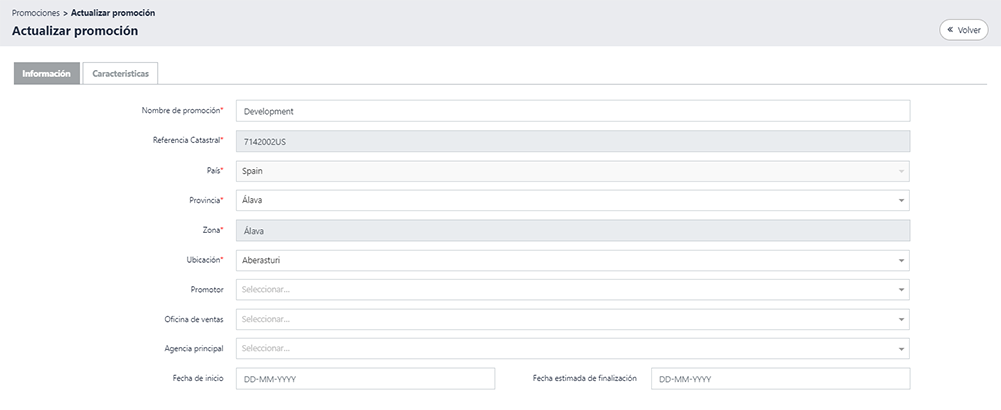Click the Agencia principal dropdown arrow
The width and height of the screenshot is (1001, 410).
click(901, 349)
